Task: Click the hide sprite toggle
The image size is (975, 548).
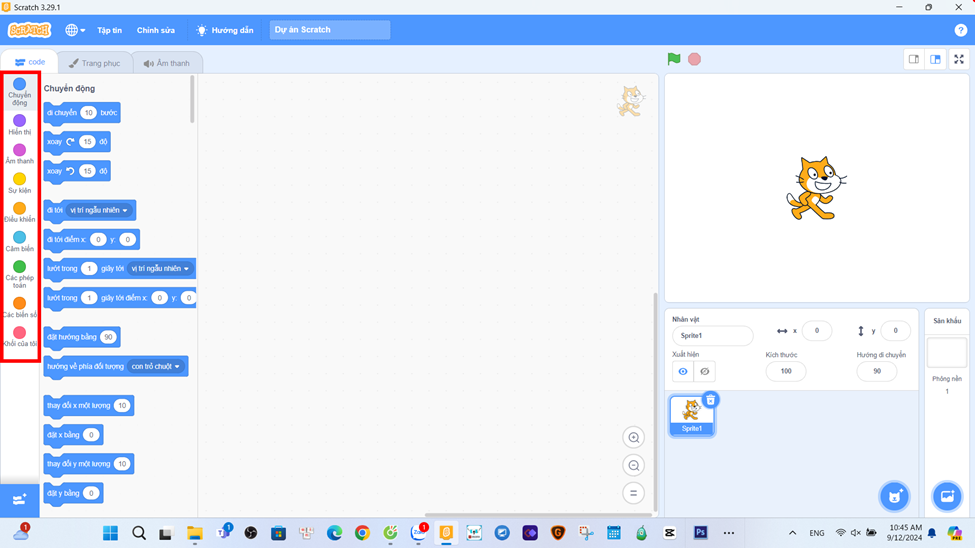Action: [x=705, y=371]
